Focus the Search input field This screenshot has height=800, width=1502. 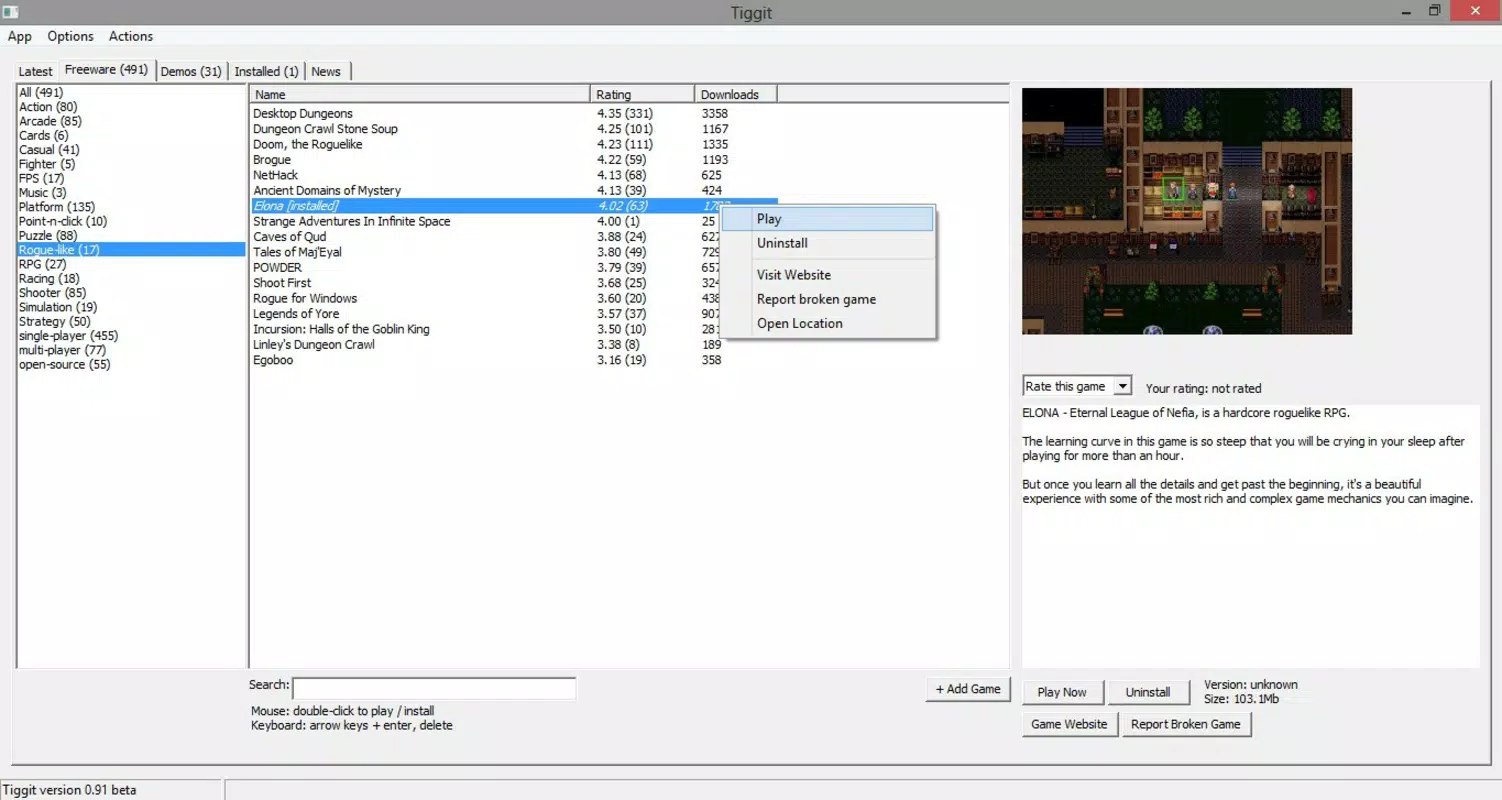tap(434, 688)
